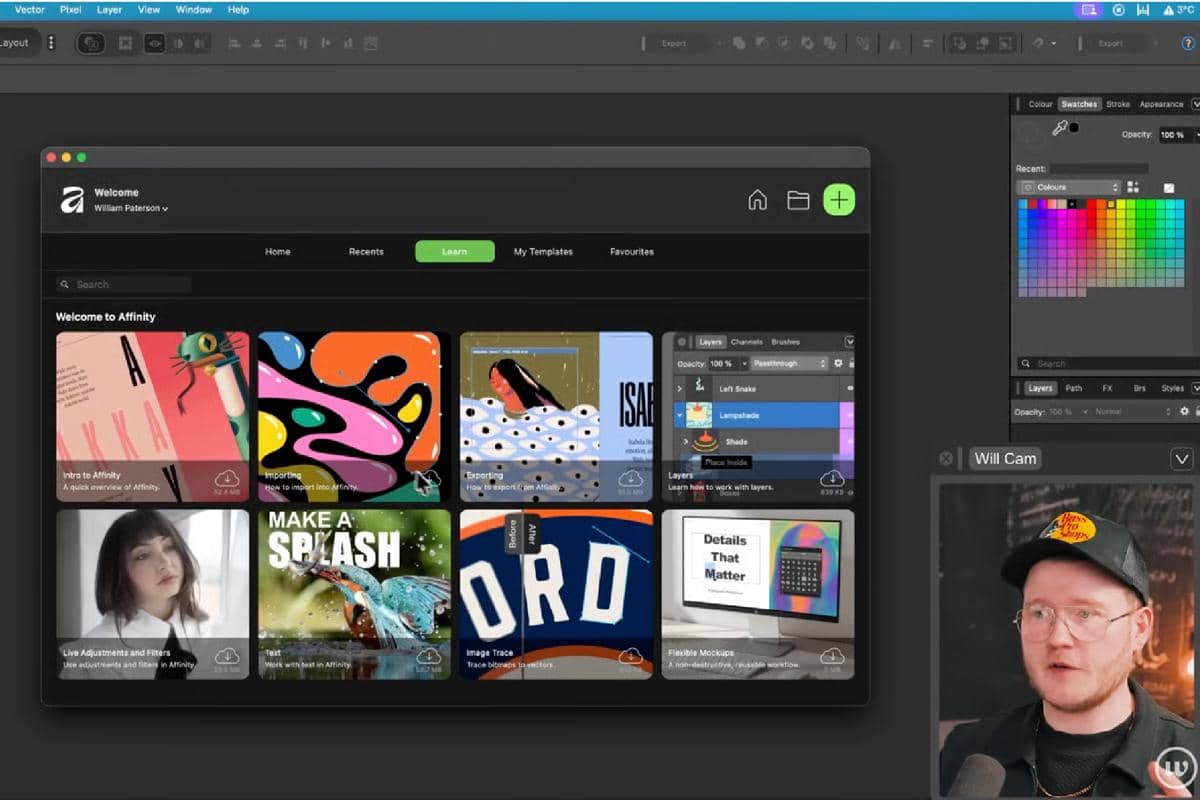Click the Search field under the swatches grid

coord(1107,363)
